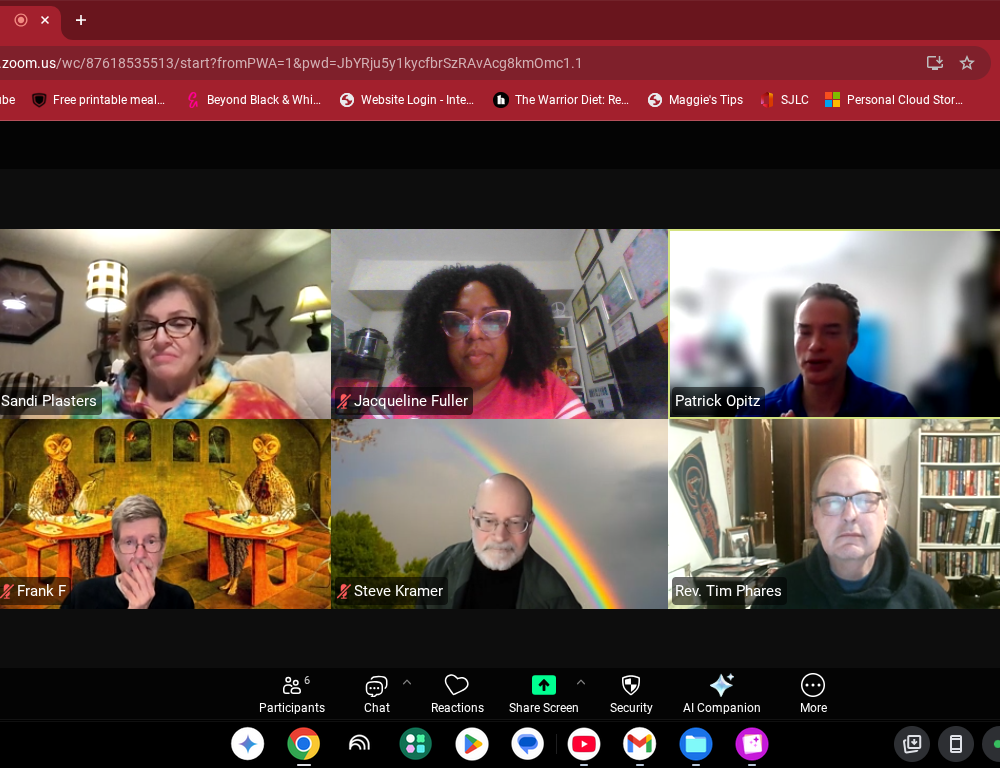Image resolution: width=1000 pixels, height=768 pixels.
Task: Open Gmail from the taskbar
Action: click(x=639, y=744)
